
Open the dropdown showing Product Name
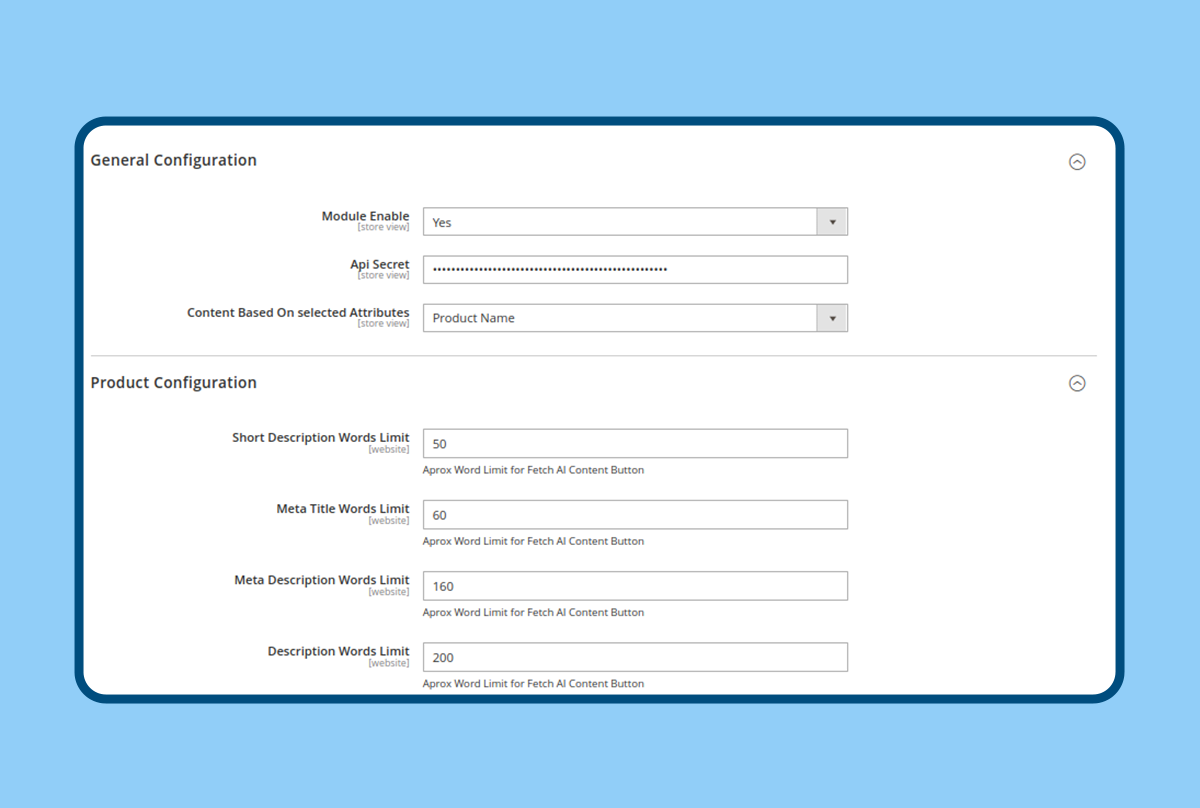click(620, 318)
